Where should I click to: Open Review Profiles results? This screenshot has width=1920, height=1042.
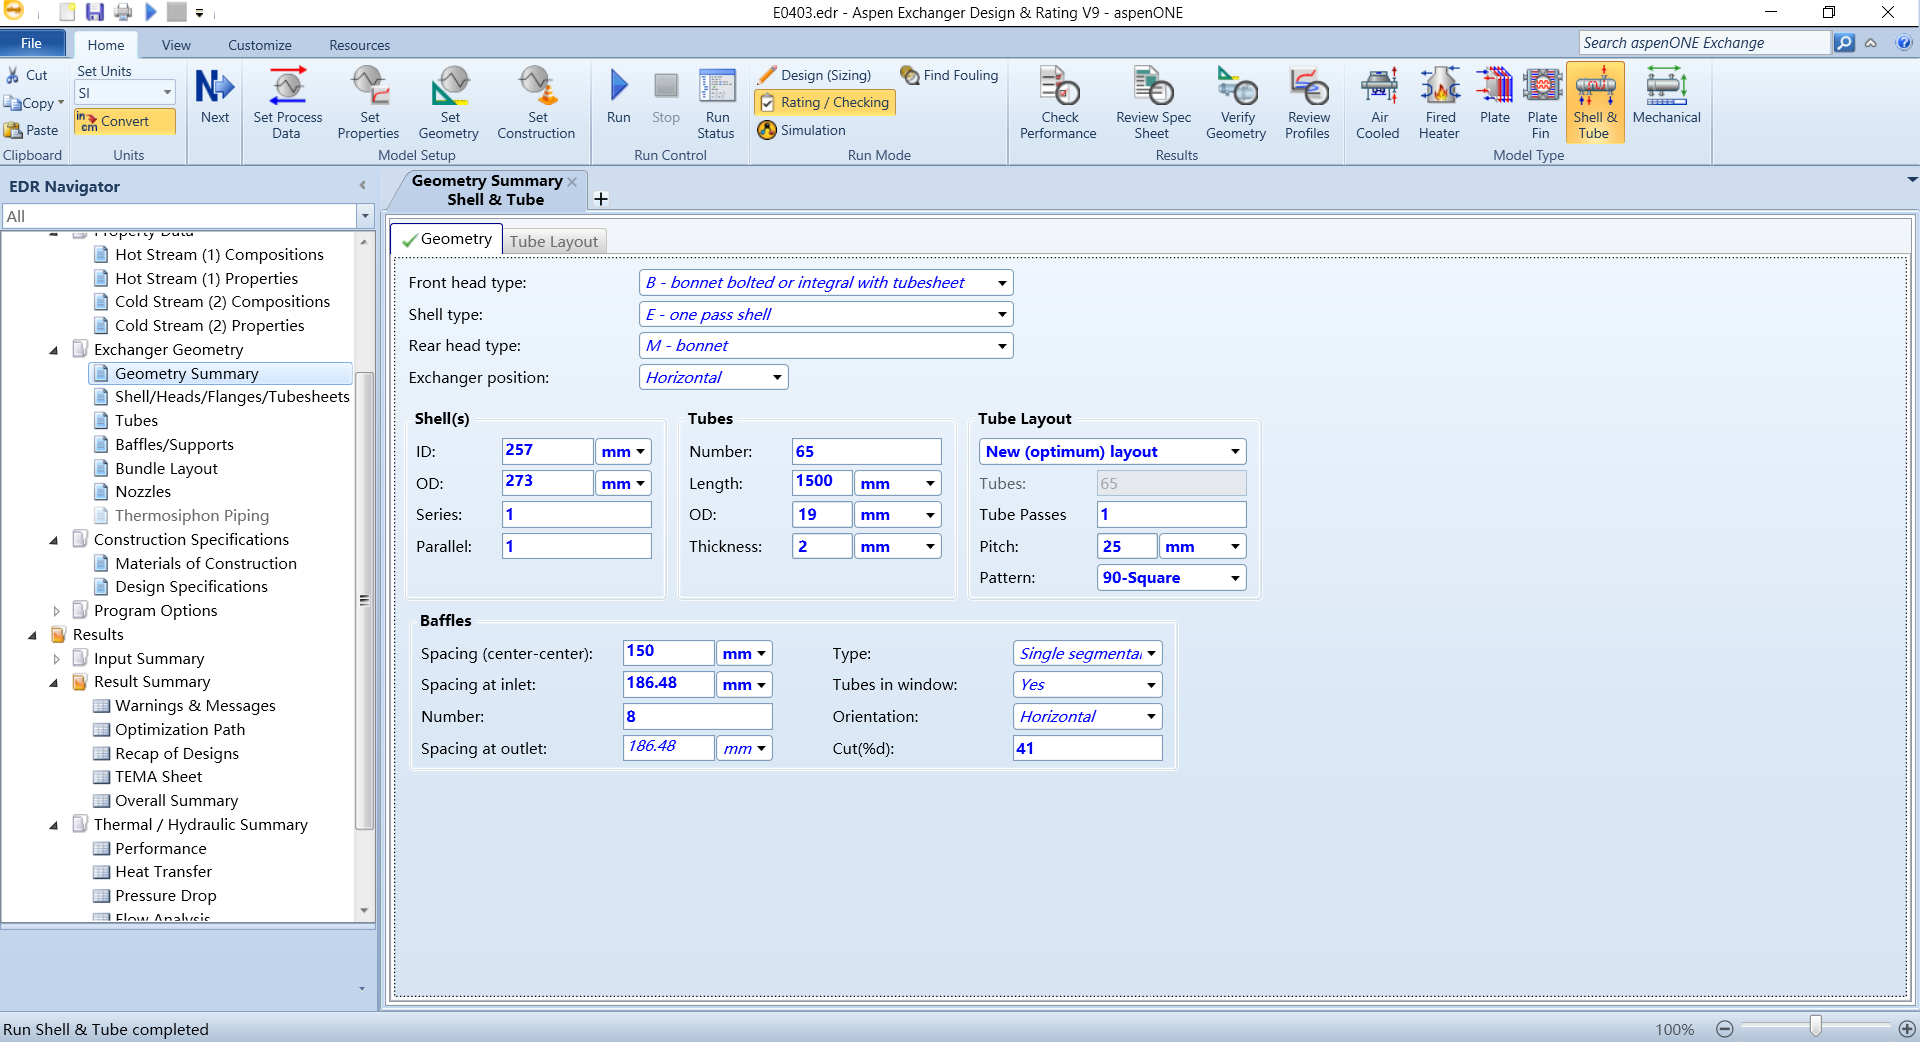(1307, 103)
